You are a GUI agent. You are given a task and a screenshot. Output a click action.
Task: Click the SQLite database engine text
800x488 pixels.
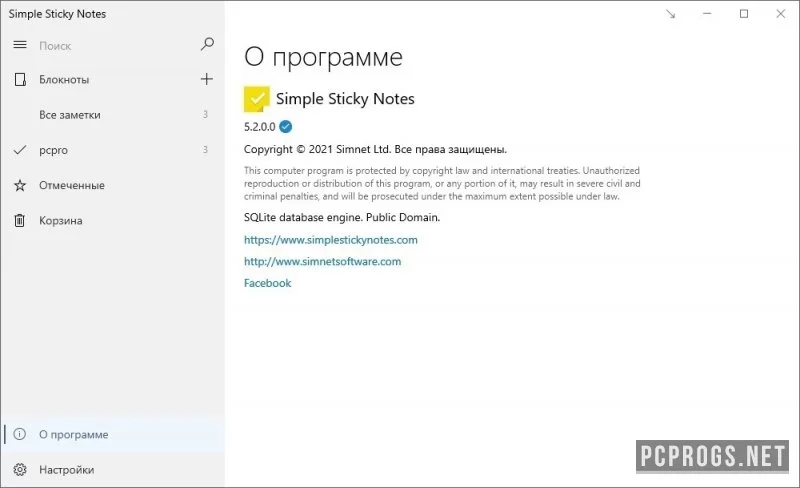[x=342, y=217]
